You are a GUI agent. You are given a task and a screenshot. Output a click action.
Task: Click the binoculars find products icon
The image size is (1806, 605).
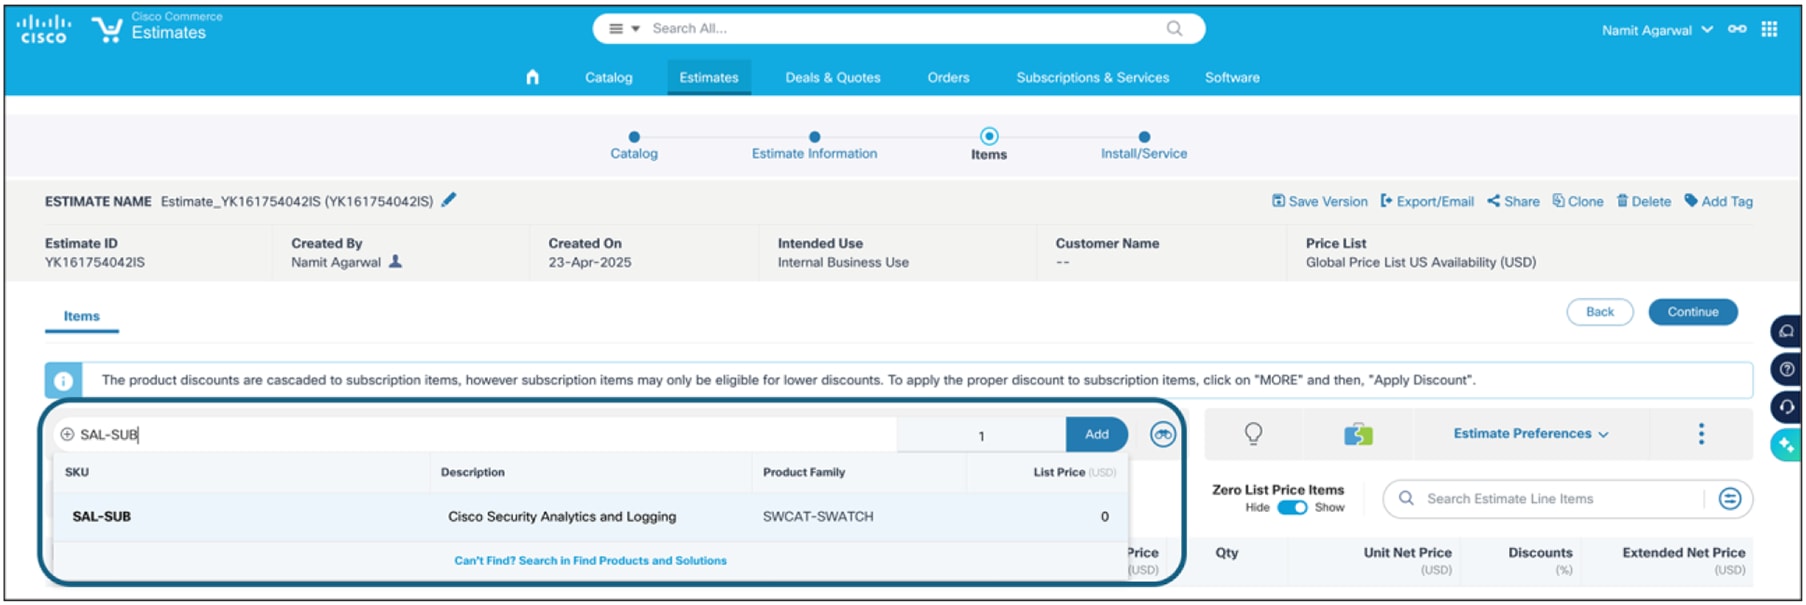(x=1162, y=435)
